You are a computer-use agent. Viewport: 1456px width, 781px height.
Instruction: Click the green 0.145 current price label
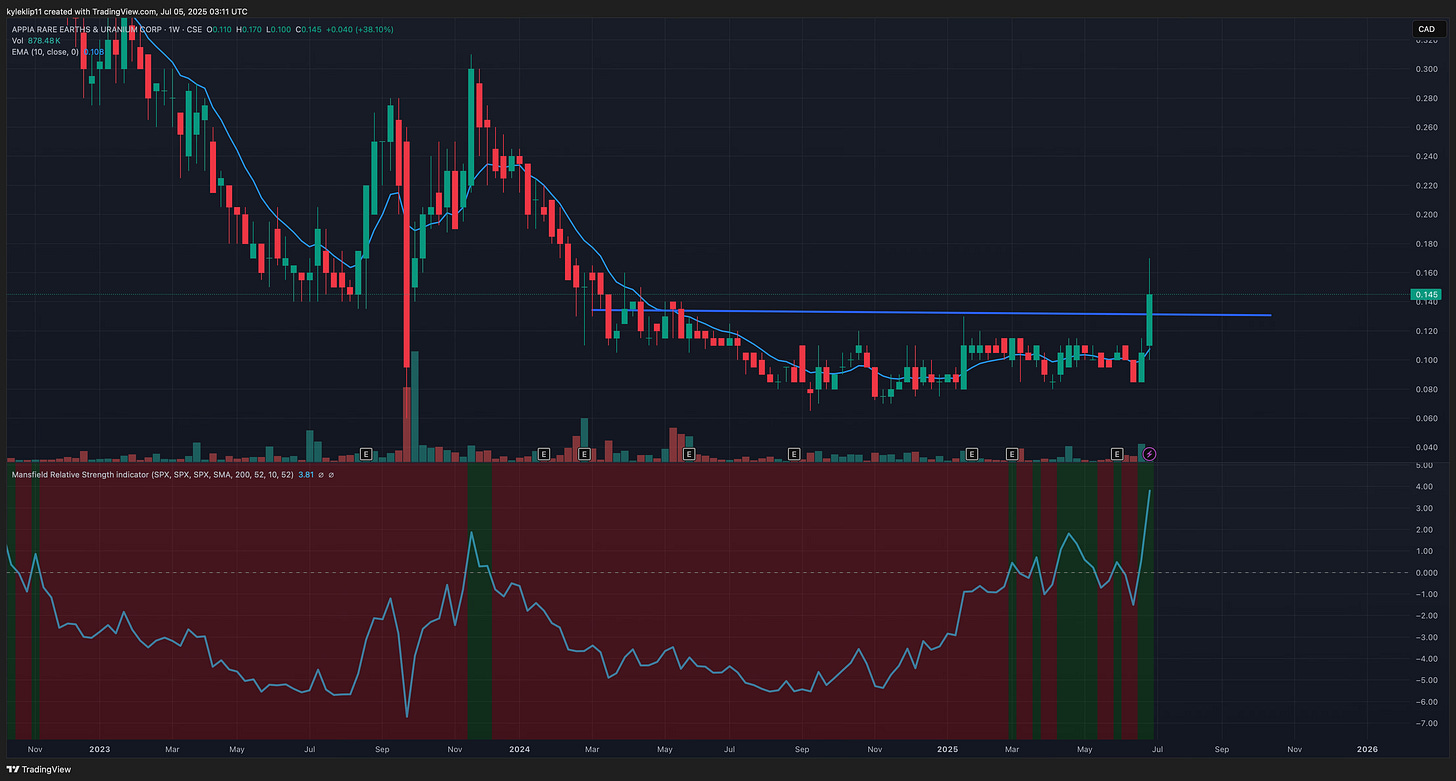pyautogui.click(x=1424, y=294)
